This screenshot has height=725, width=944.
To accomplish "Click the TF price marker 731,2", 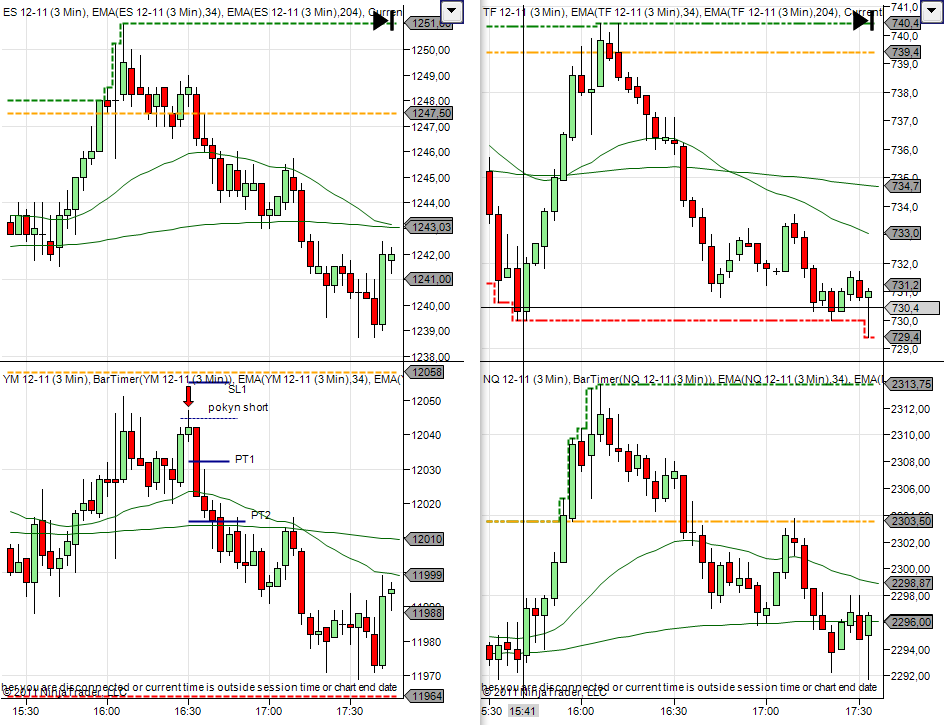I will coord(904,285).
